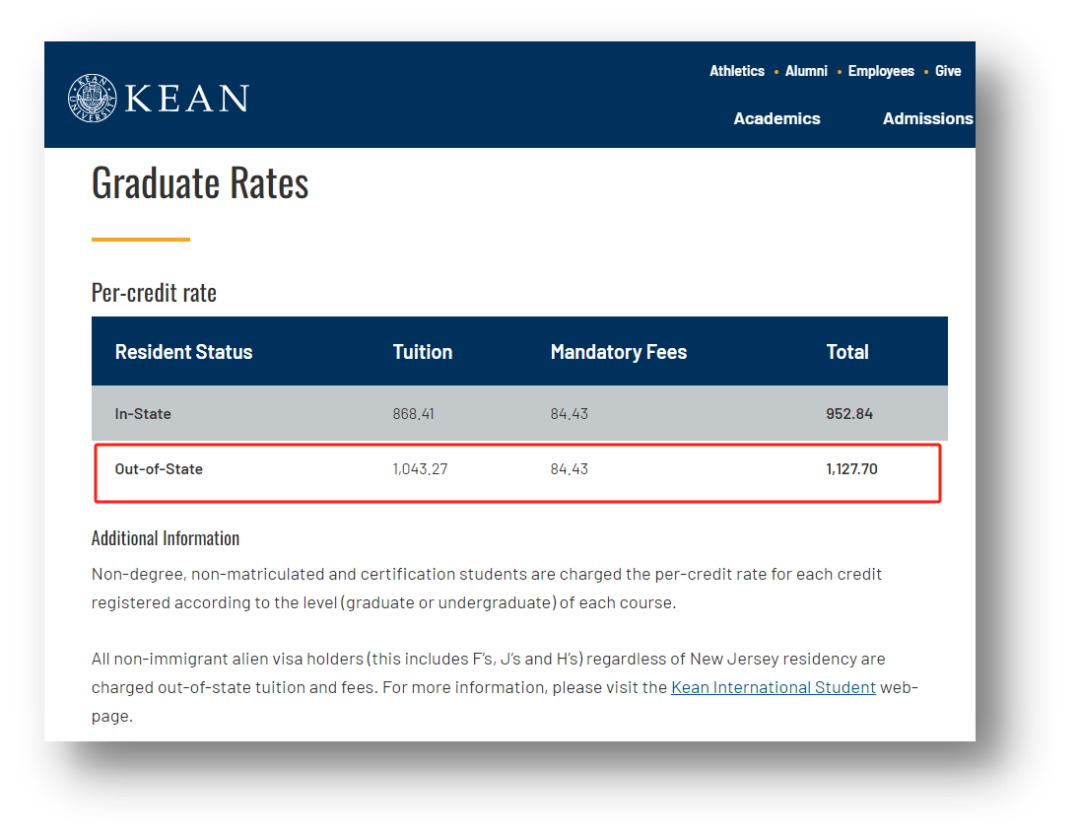1080x840 pixels.
Task: Follow the Kean International Student link
Action: [x=773, y=687]
